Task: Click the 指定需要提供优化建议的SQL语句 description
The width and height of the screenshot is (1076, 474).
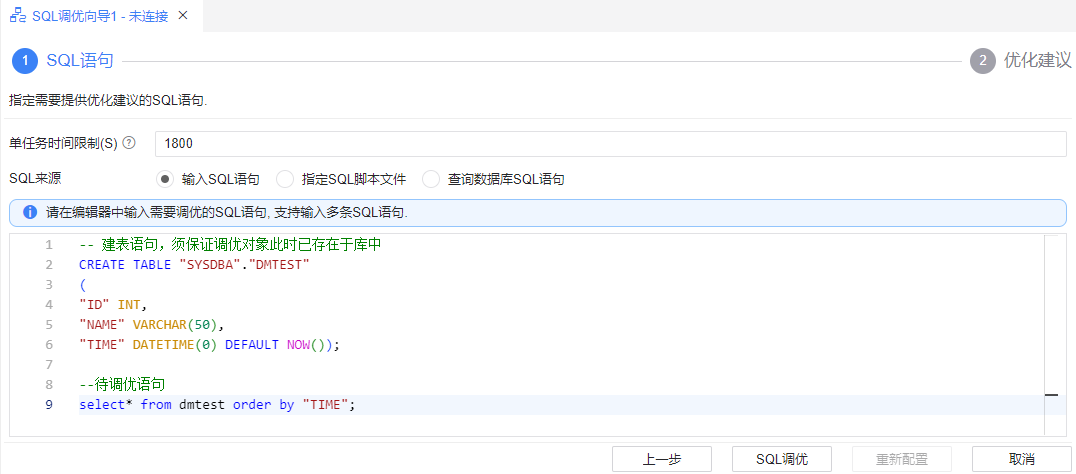Action: tap(108, 101)
